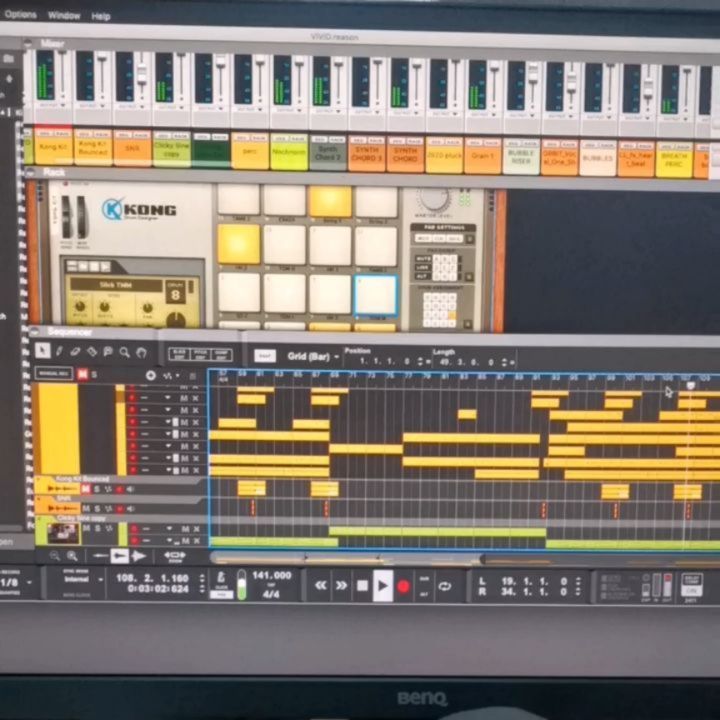
Task: Select the Eraser tool in sequencer toolbar
Action: 75,352
